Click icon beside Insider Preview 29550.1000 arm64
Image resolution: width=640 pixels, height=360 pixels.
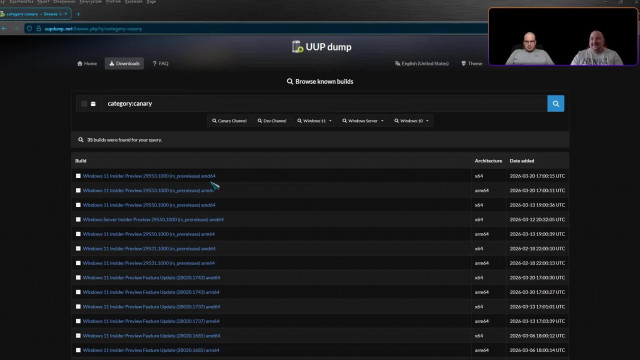(x=78, y=234)
